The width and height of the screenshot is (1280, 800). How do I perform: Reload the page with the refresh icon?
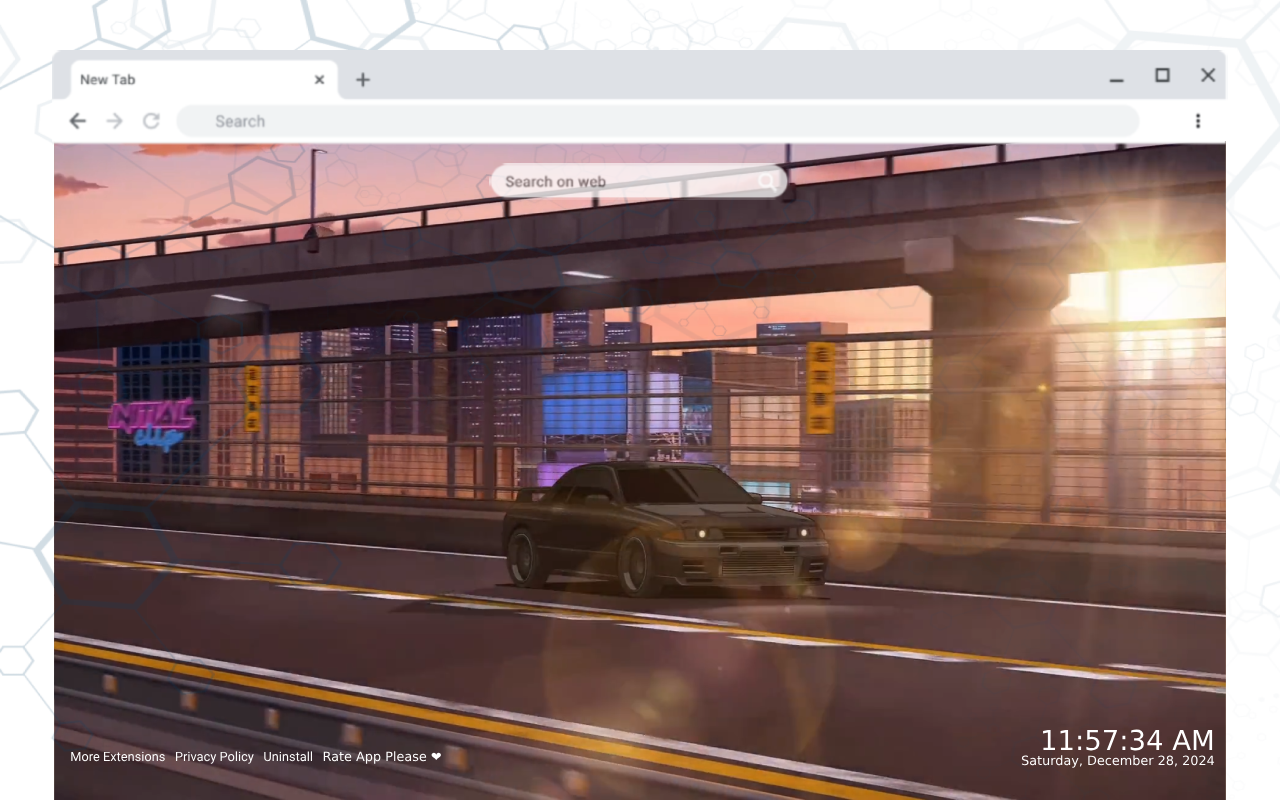click(x=151, y=121)
